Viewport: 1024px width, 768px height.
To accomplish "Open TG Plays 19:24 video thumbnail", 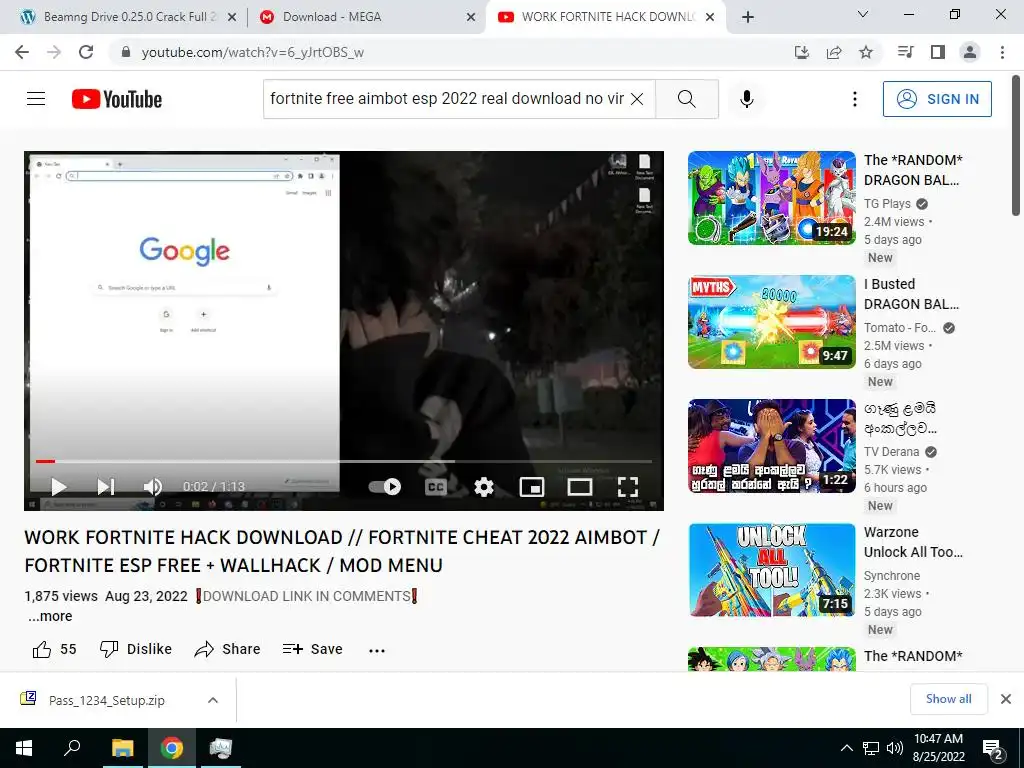I will click(x=771, y=198).
